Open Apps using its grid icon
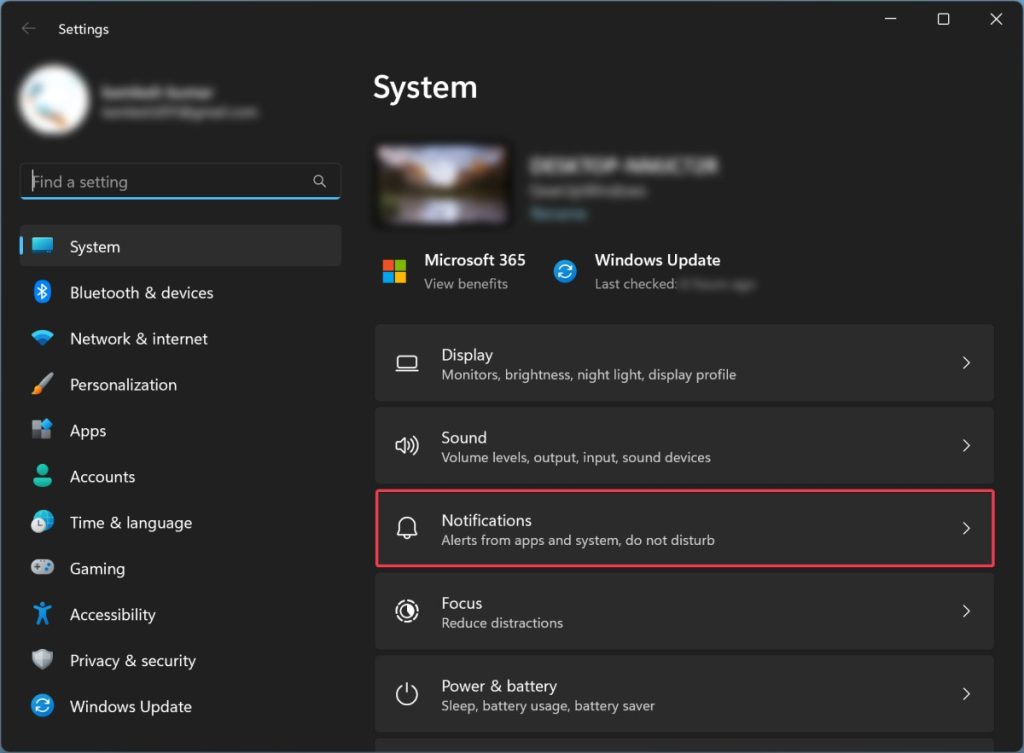Viewport: 1024px width, 753px height. point(45,430)
